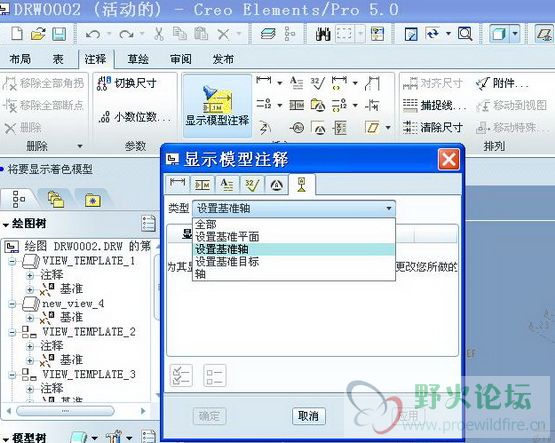Expand 基准 under VIEW_TEMPLATE_1
The height and width of the screenshot is (443, 555).
[x=30, y=289]
